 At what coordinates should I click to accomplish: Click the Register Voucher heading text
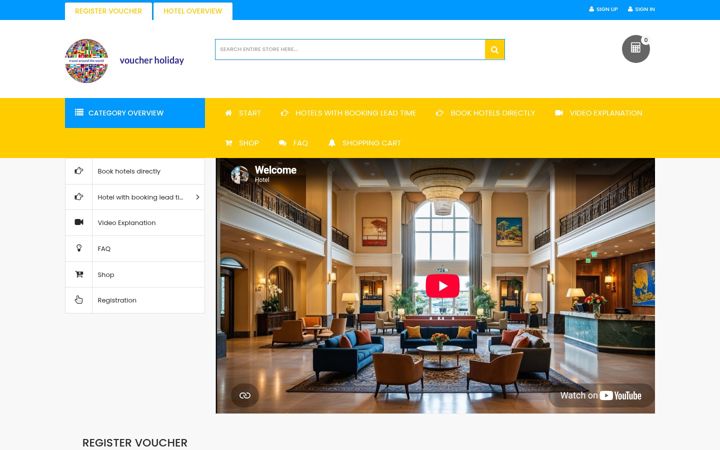click(135, 443)
